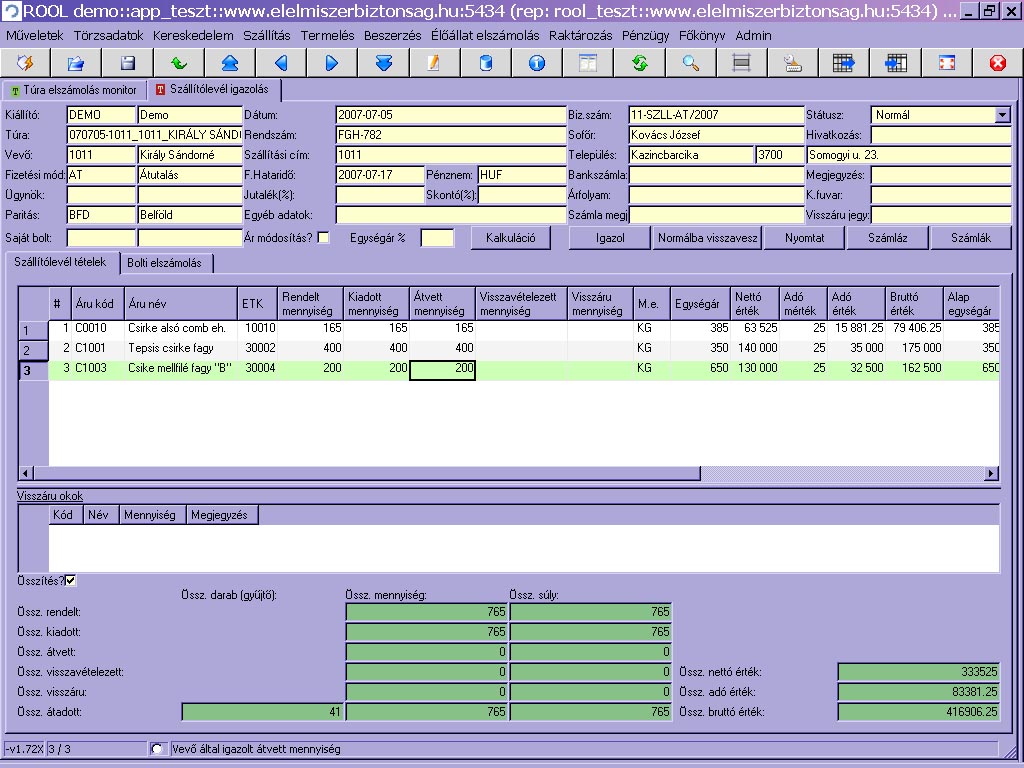Select the radio button in status bar
The image size is (1024, 768).
pyautogui.click(x=157, y=749)
